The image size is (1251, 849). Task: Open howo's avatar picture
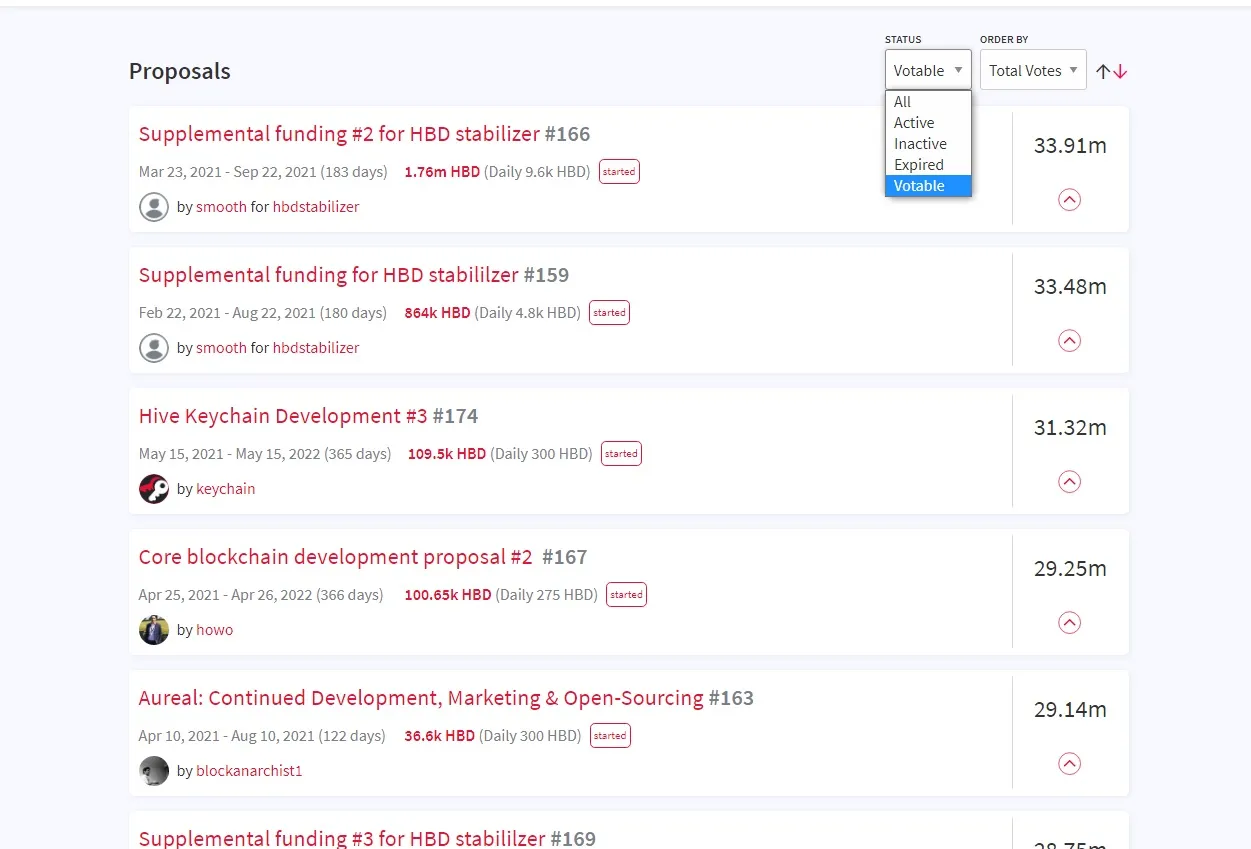point(154,630)
